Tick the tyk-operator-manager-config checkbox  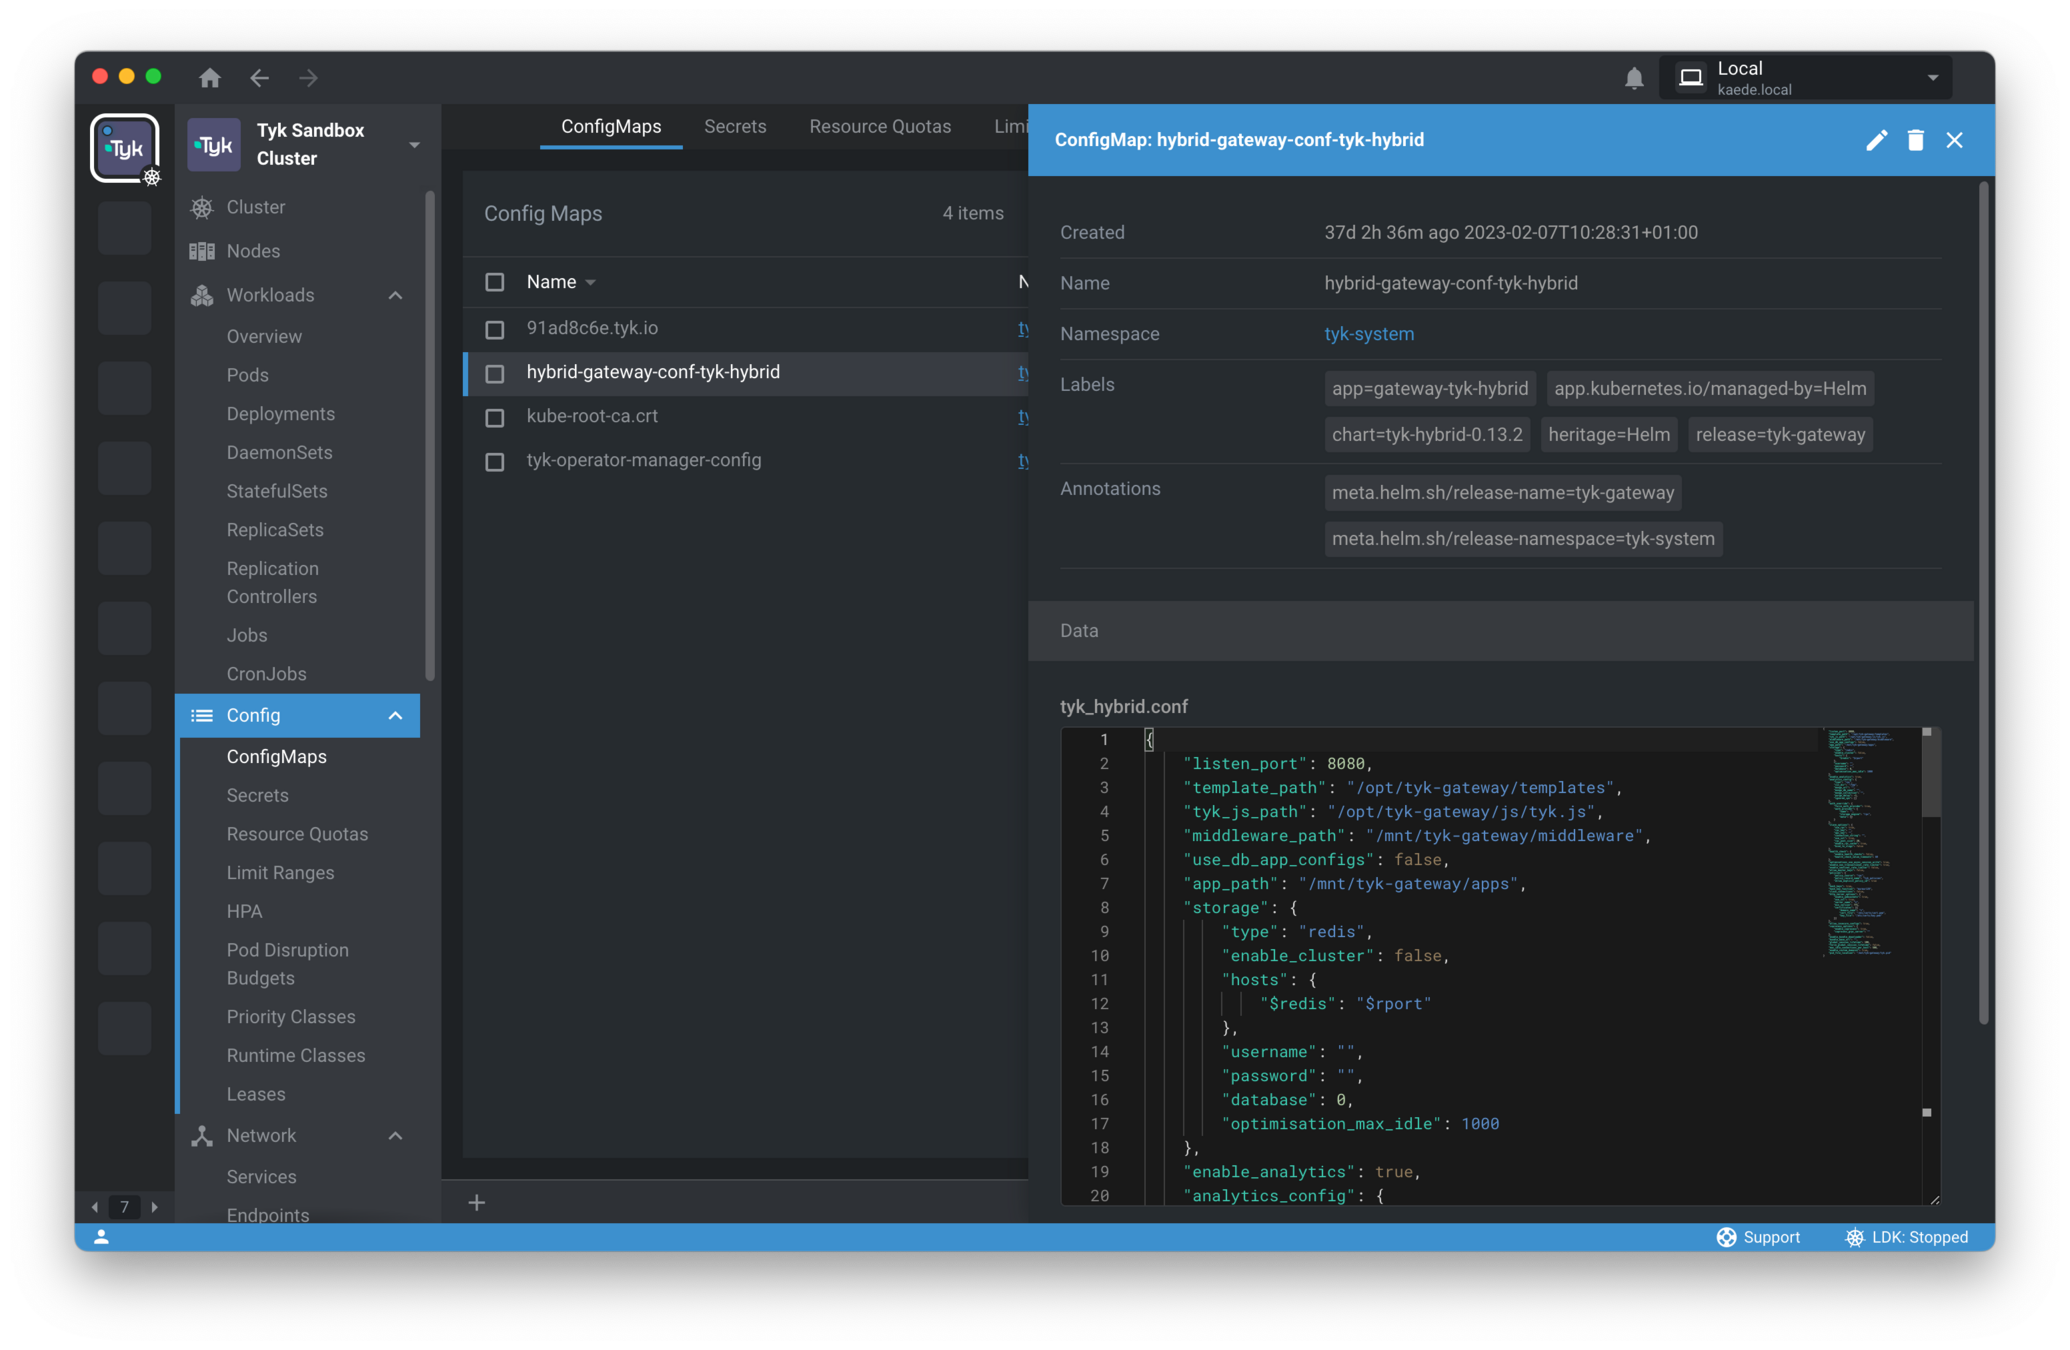click(495, 462)
